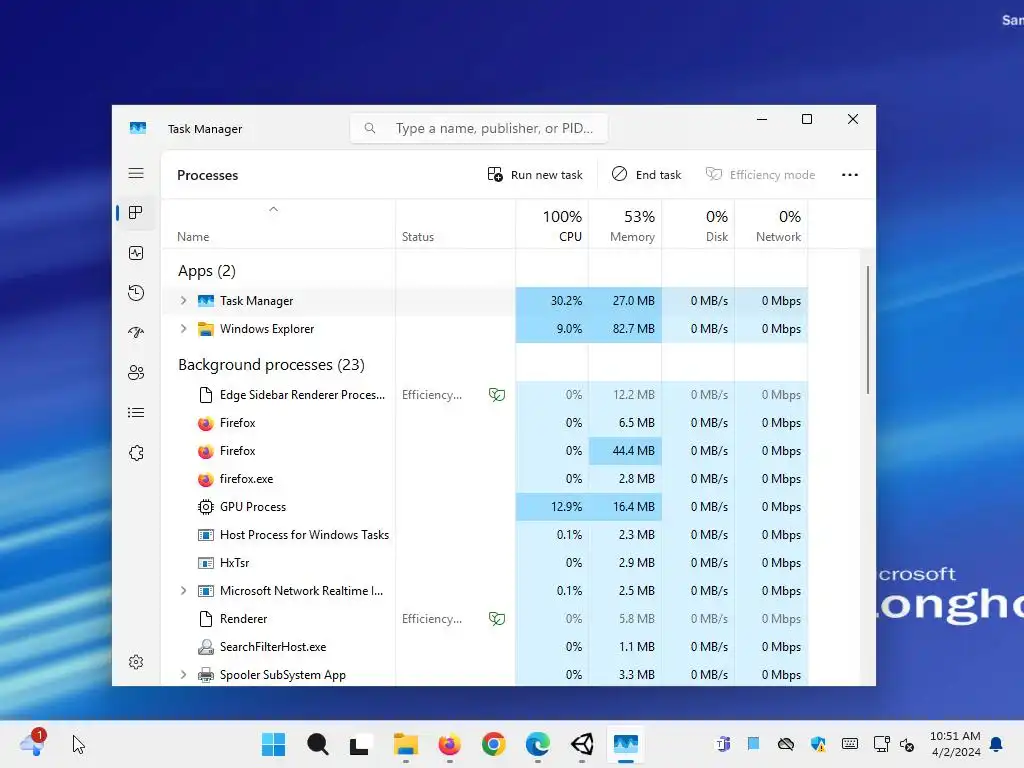Image resolution: width=1024 pixels, height=768 pixels.
Task: Expand the Task Manager process group
Action: pos(184,300)
